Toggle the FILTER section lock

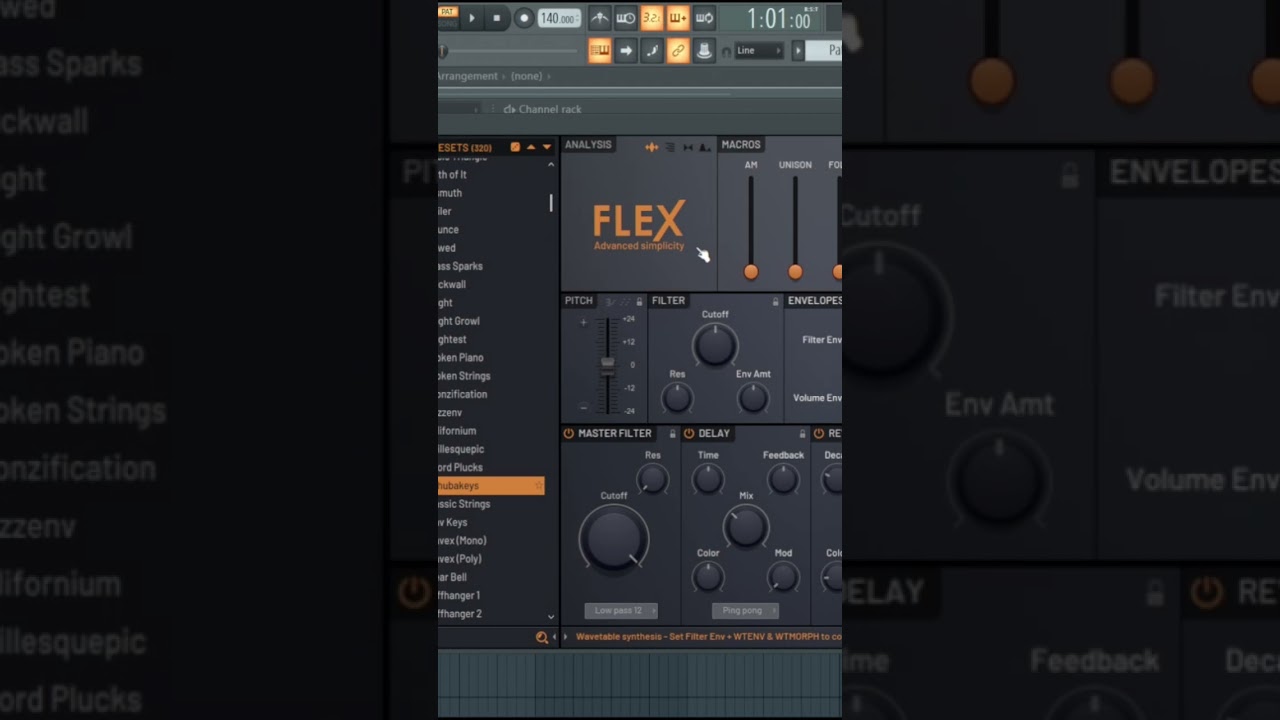(775, 301)
